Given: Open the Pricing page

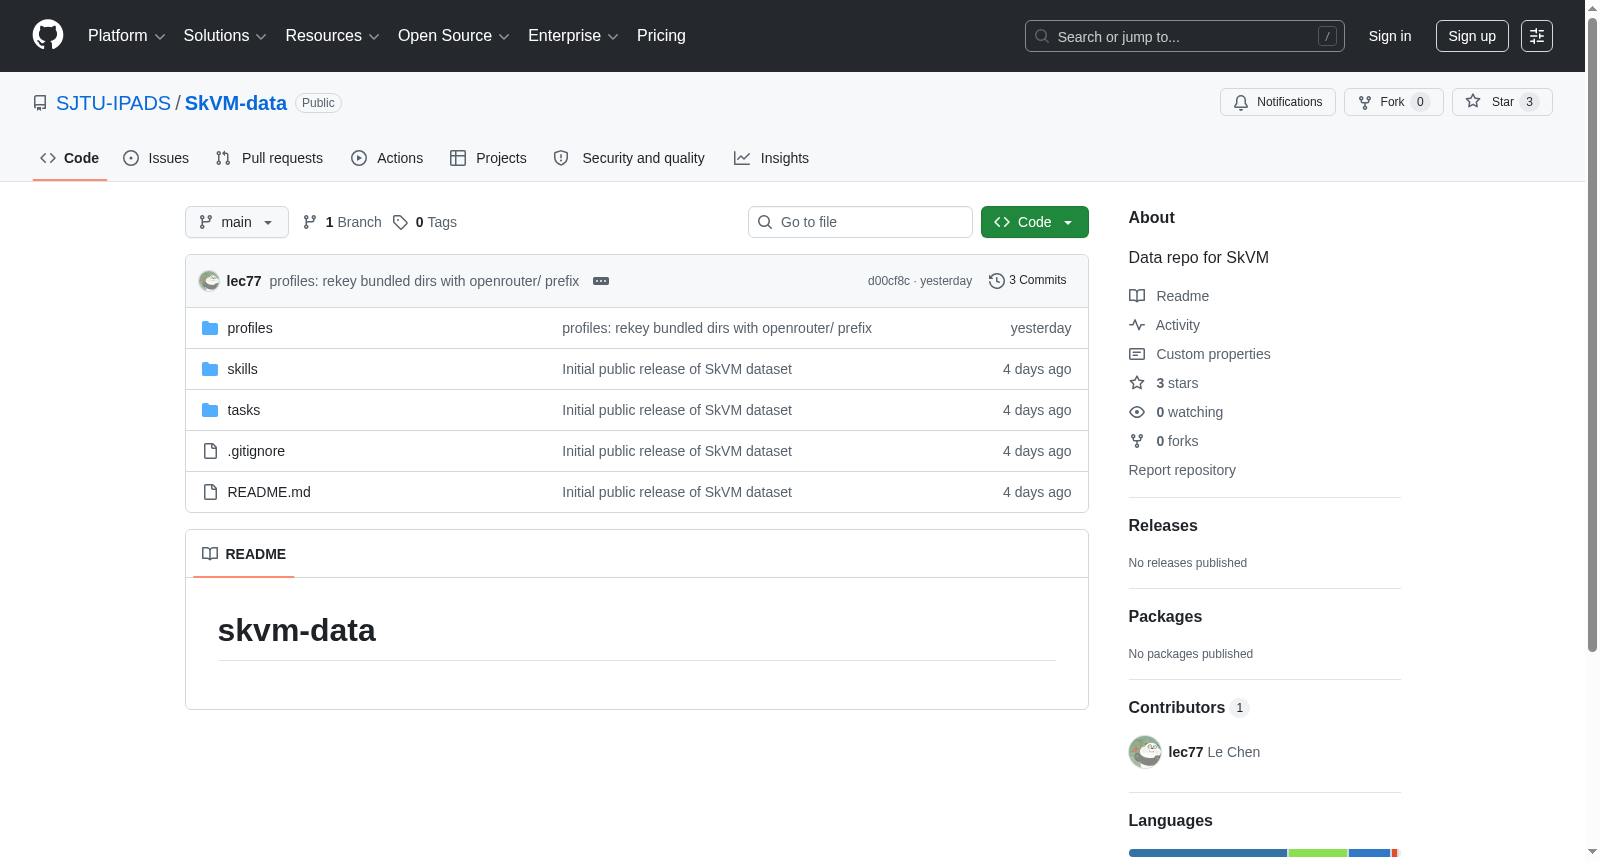Looking at the screenshot, I should pos(661,36).
